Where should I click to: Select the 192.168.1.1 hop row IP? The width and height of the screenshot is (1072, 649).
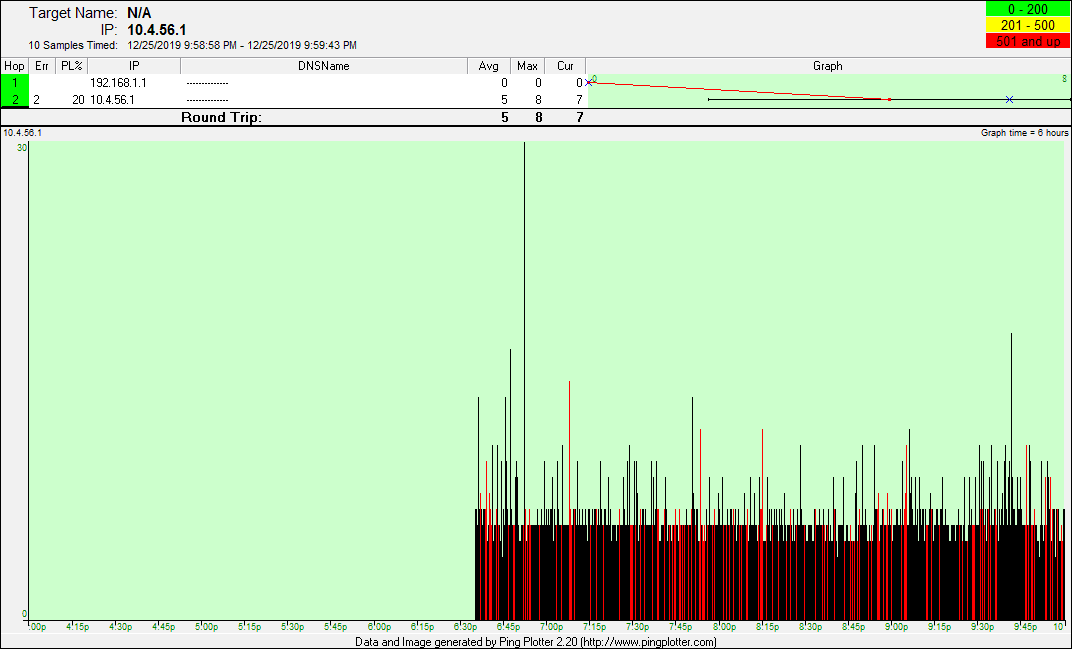coord(118,83)
